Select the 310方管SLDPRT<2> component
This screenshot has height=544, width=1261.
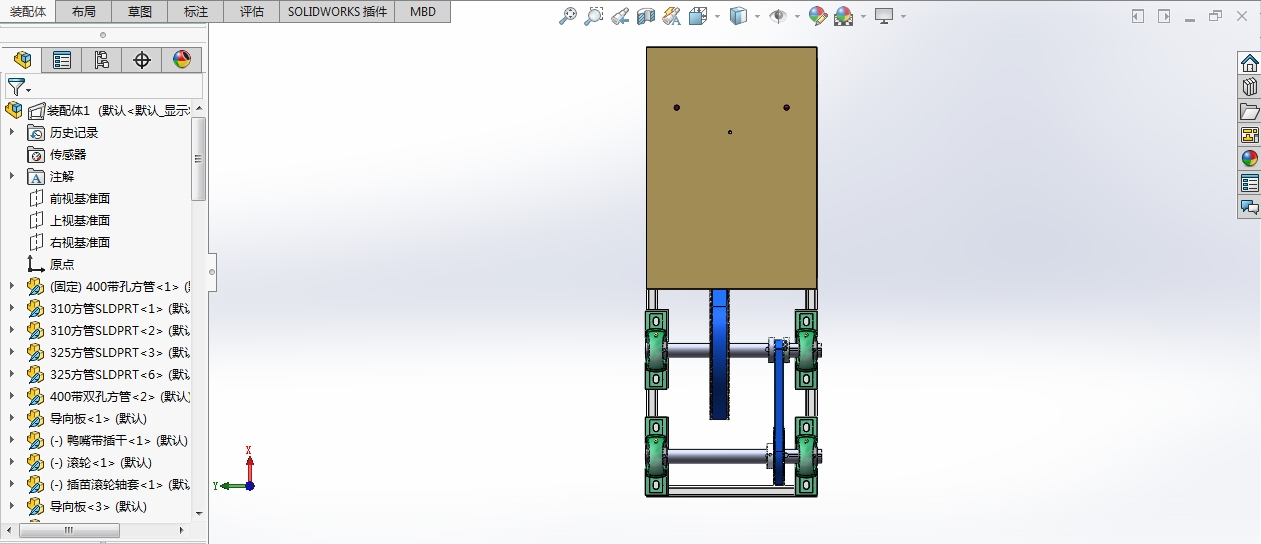click(x=119, y=330)
